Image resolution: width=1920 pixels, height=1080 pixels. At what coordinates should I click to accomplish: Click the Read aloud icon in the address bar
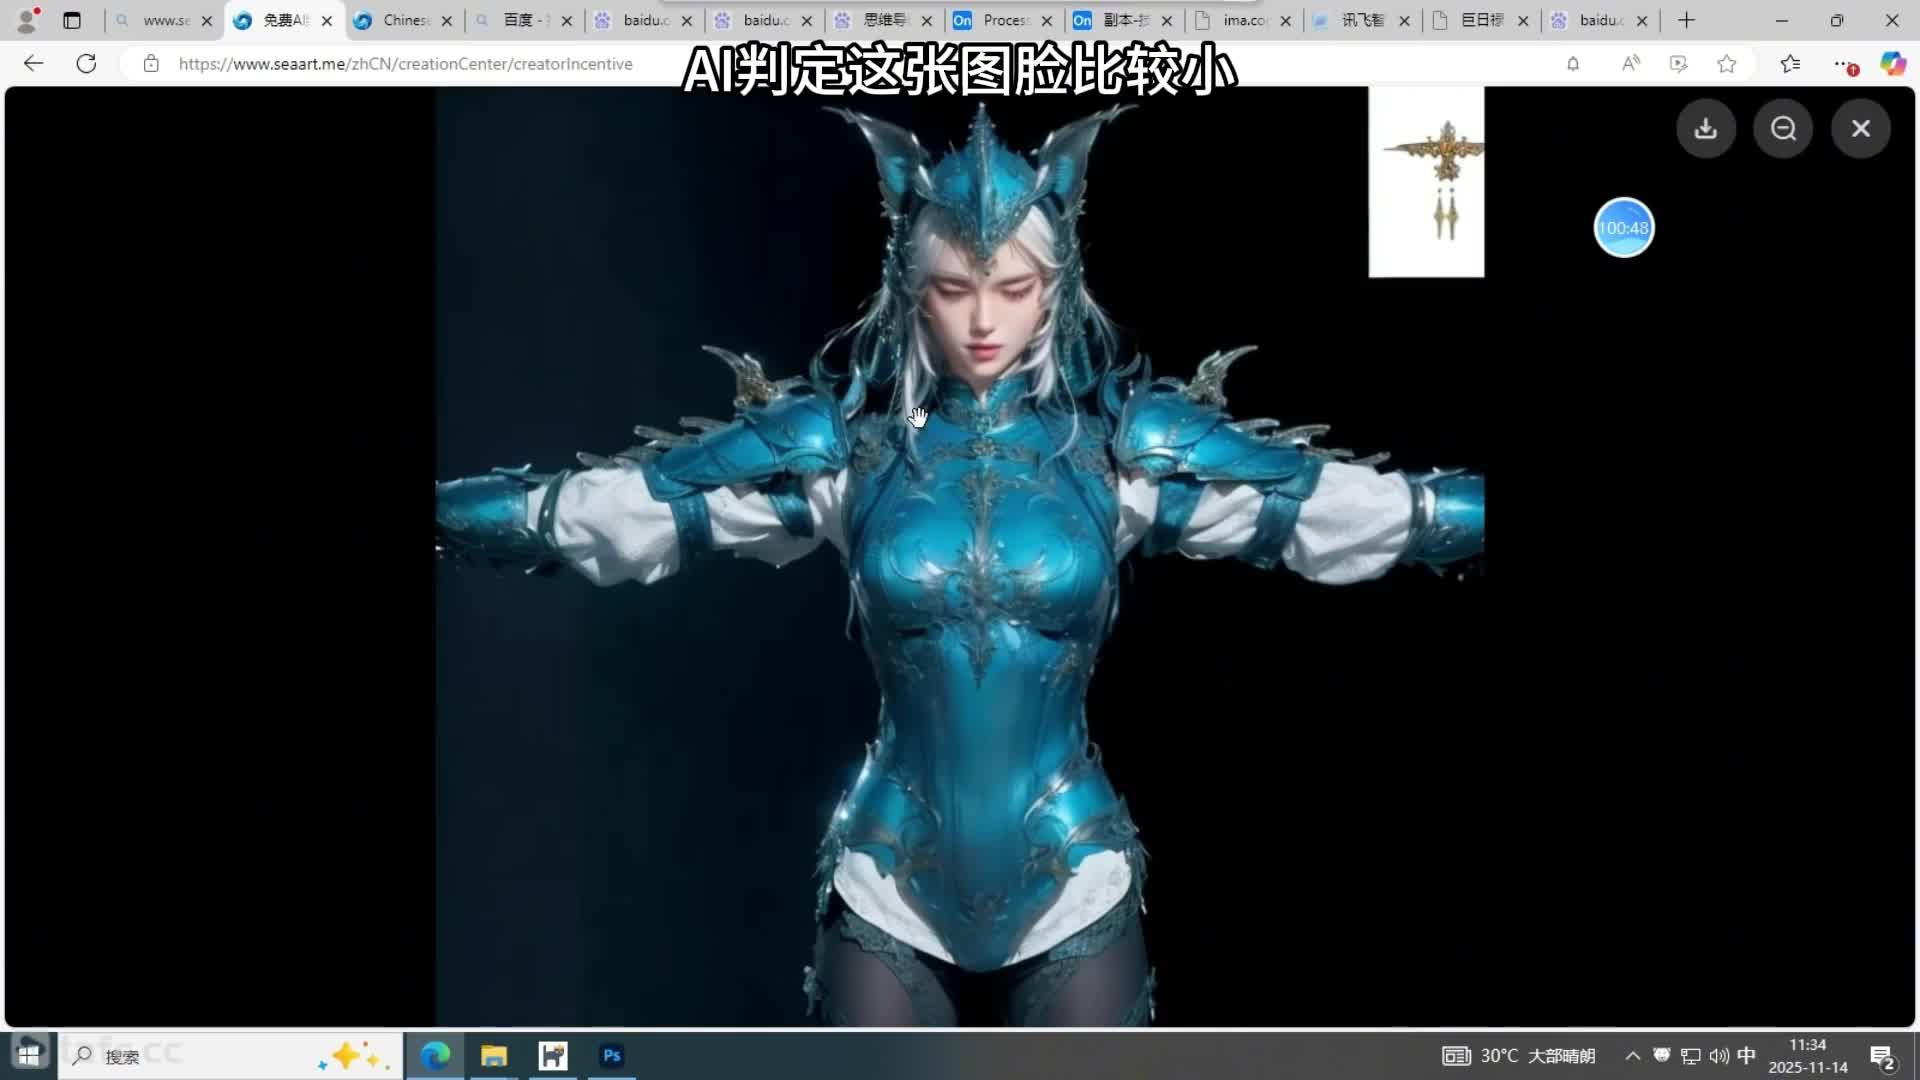point(1630,64)
